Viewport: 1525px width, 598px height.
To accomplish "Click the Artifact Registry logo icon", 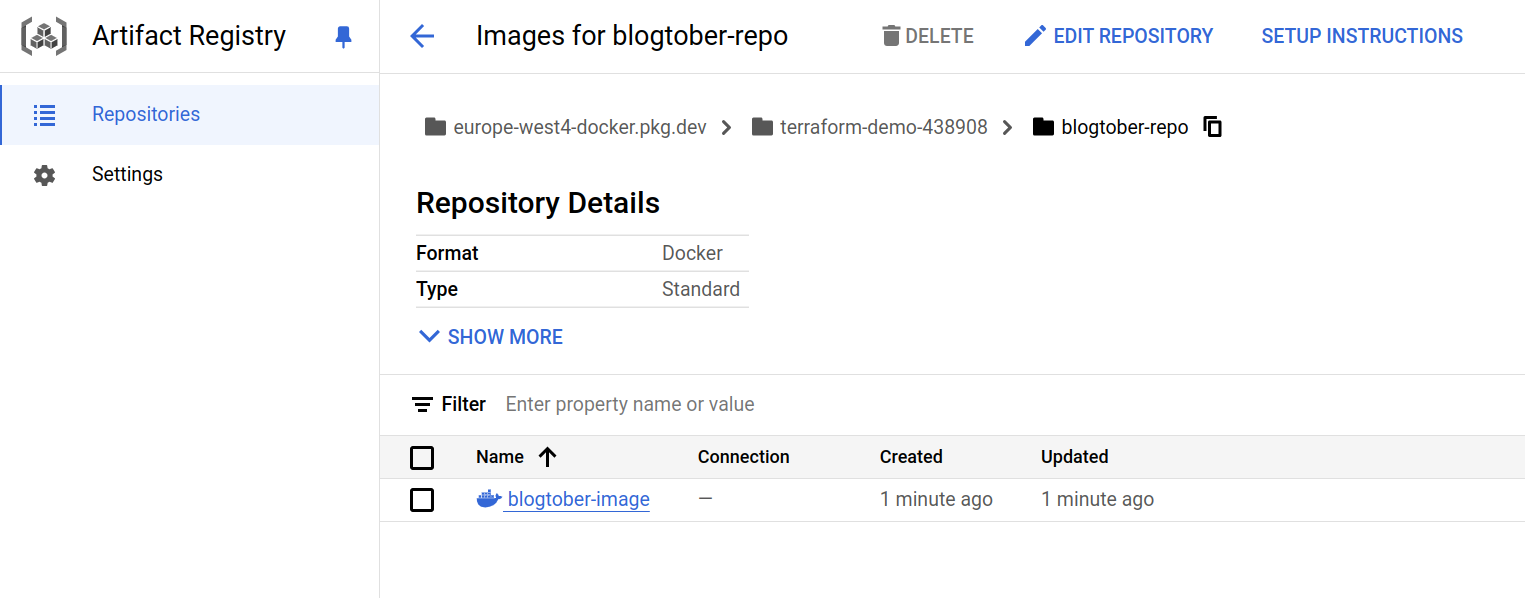I will pyautogui.click(x=44, y=37).
